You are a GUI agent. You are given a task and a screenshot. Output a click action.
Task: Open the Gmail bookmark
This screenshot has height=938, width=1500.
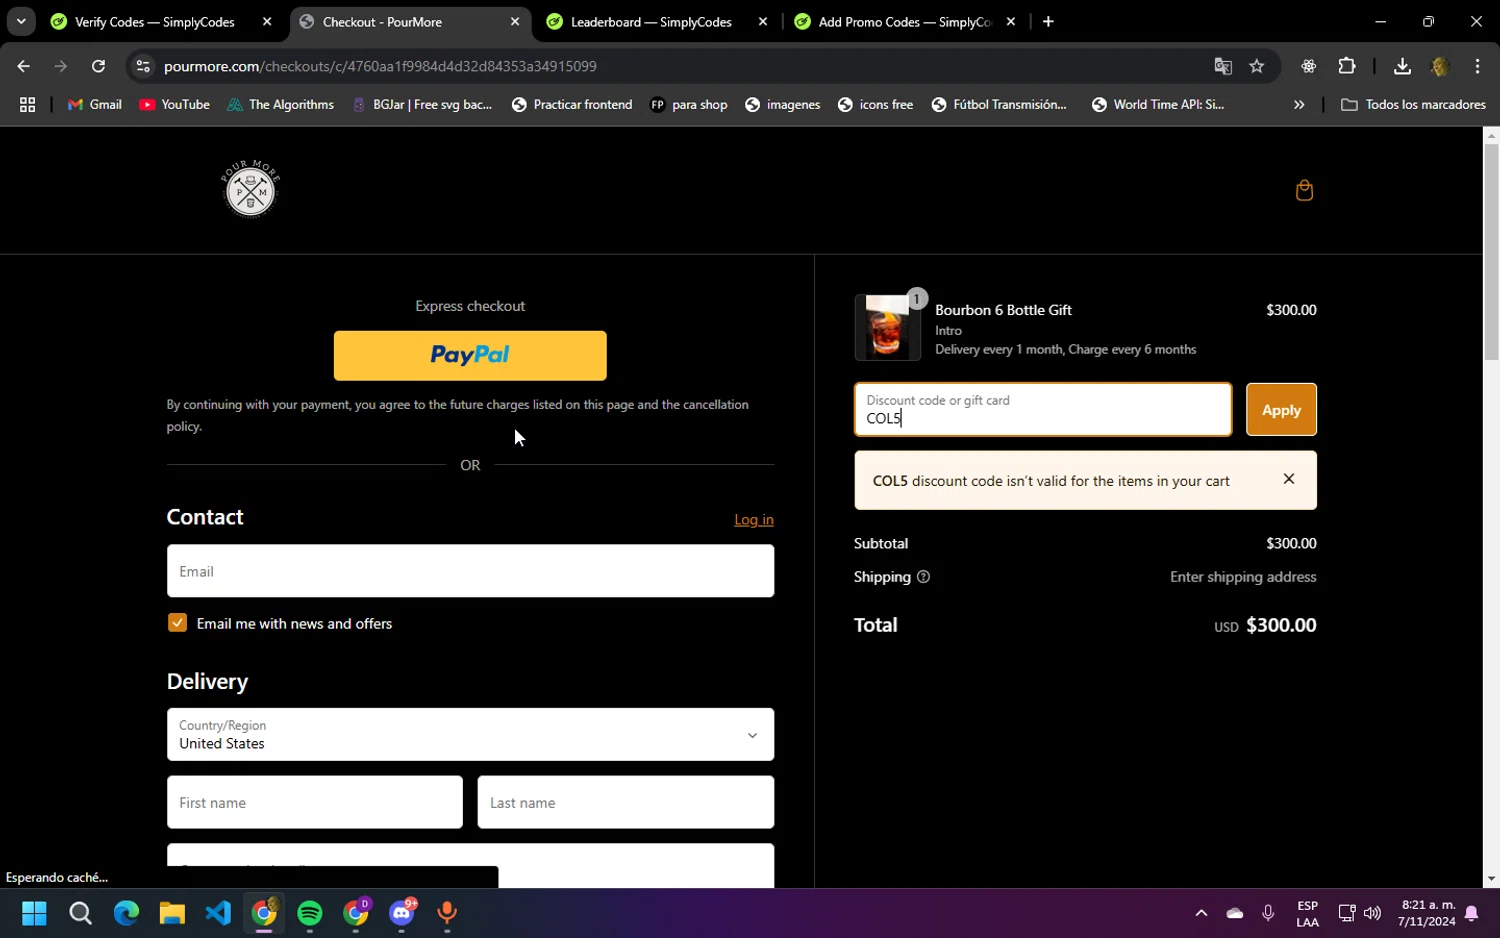[94, 104]
